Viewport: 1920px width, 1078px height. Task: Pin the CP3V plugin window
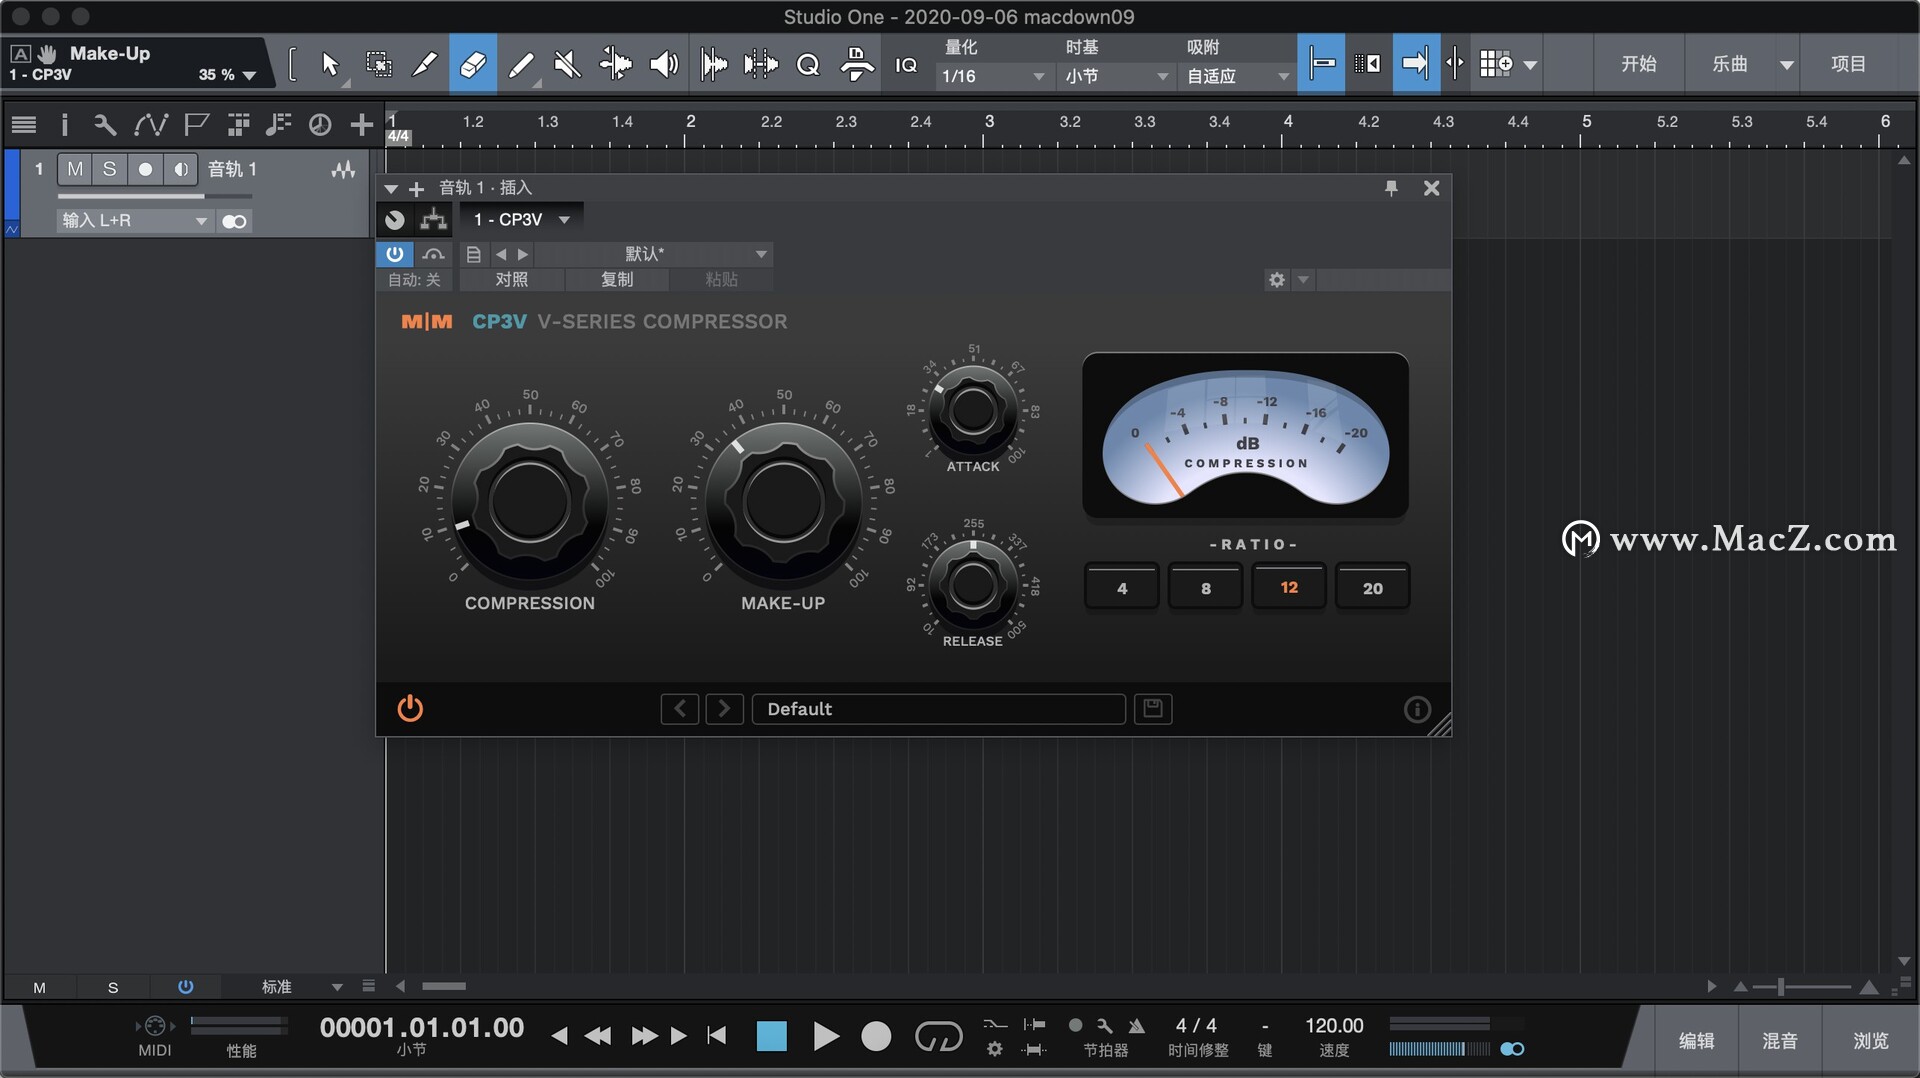[x=1391, y=188]
